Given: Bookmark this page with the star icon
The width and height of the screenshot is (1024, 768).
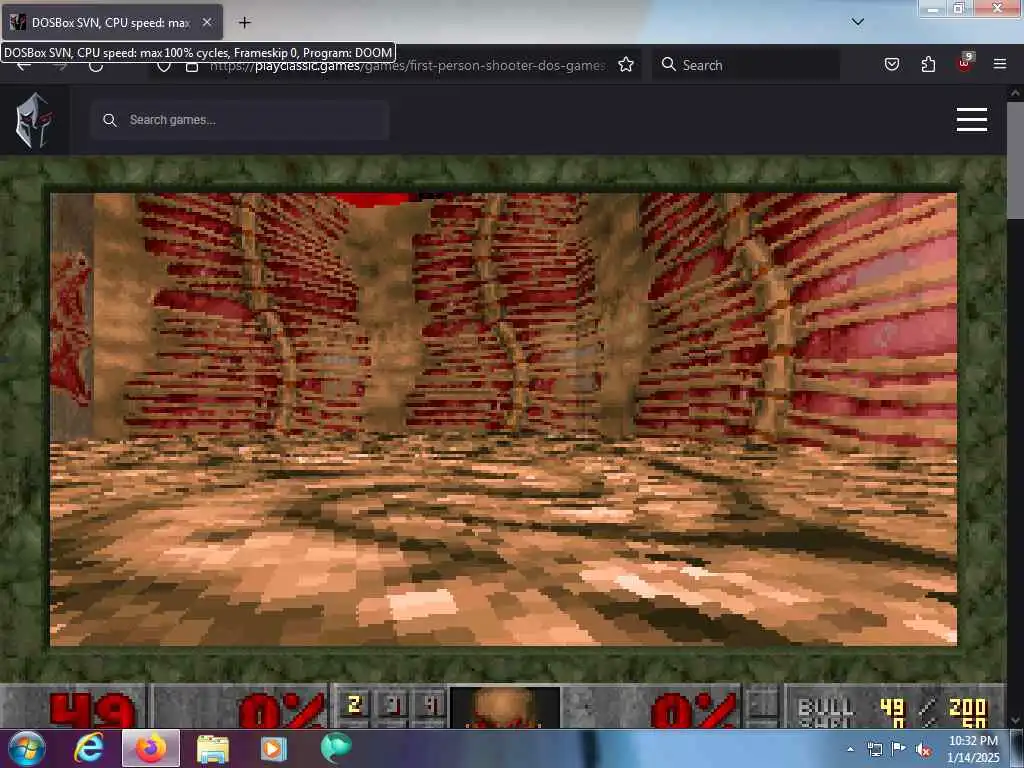Looking at the screenshot, I should tap(626, 65).
